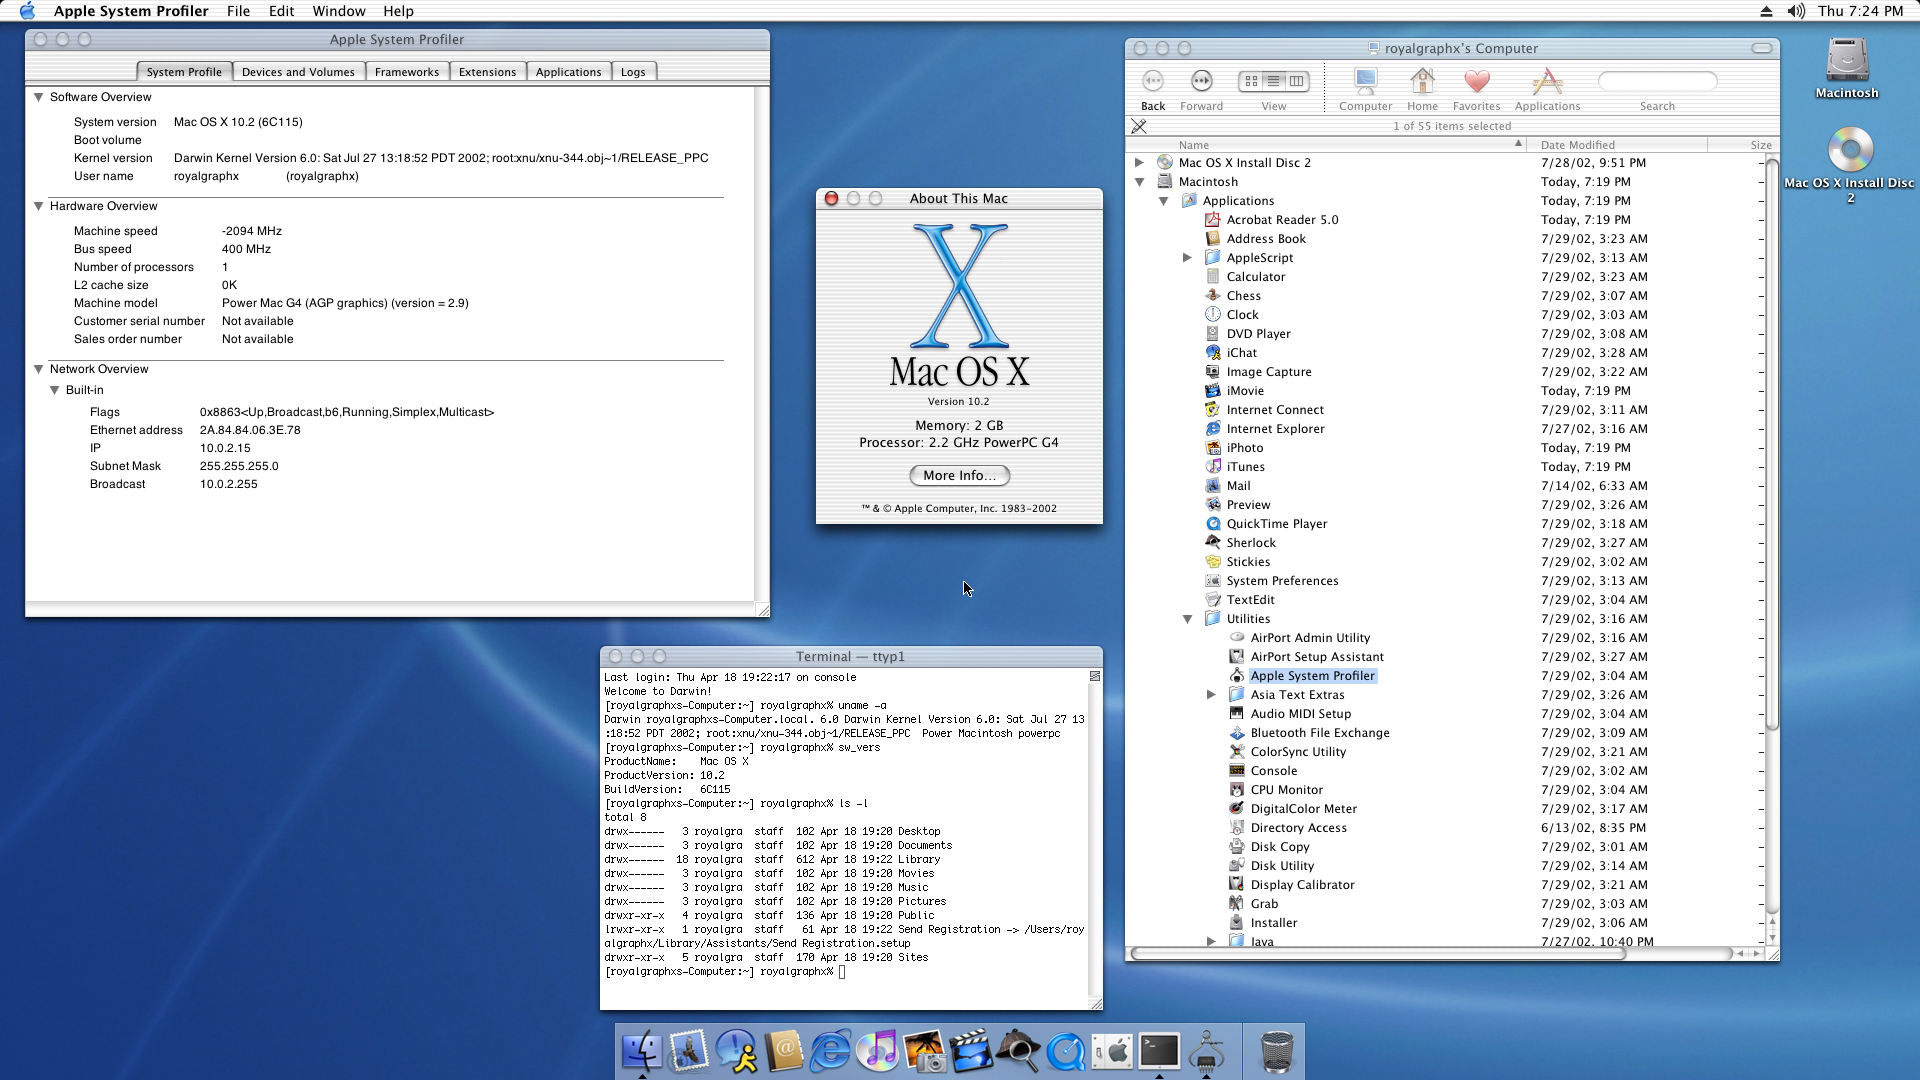Expand the AppleScript folder
Viewport: 1920px width, 1080px height.
1187,258
